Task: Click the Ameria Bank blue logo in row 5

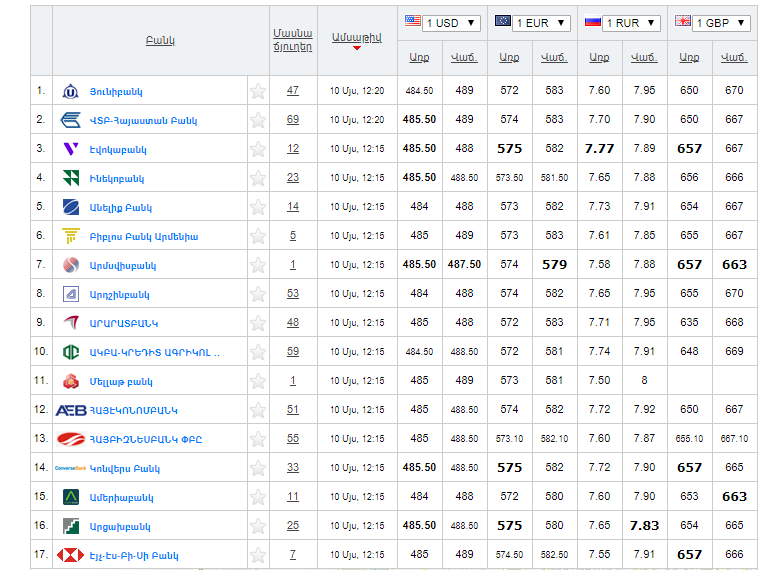Action: coord(71,207)
